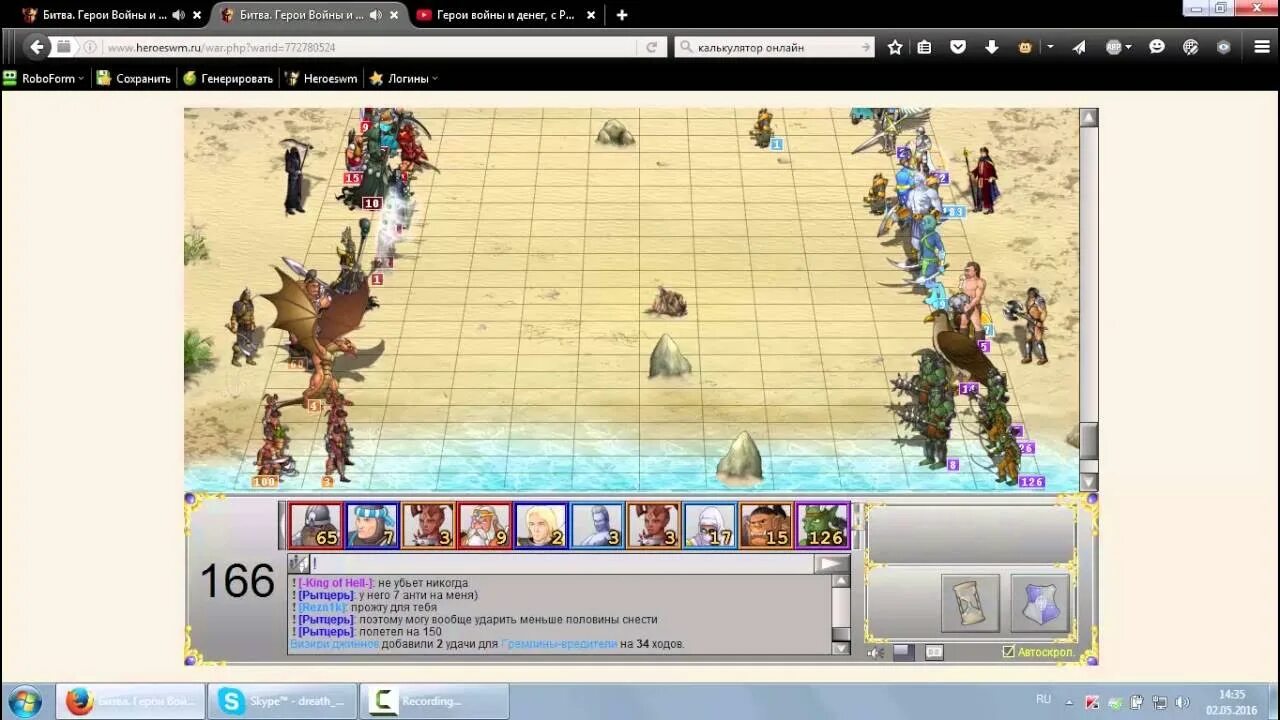Expand the 'Логины' RoboForm dropdown
This screenshot has height=720, width=1280.
click(x=404, y=78)
